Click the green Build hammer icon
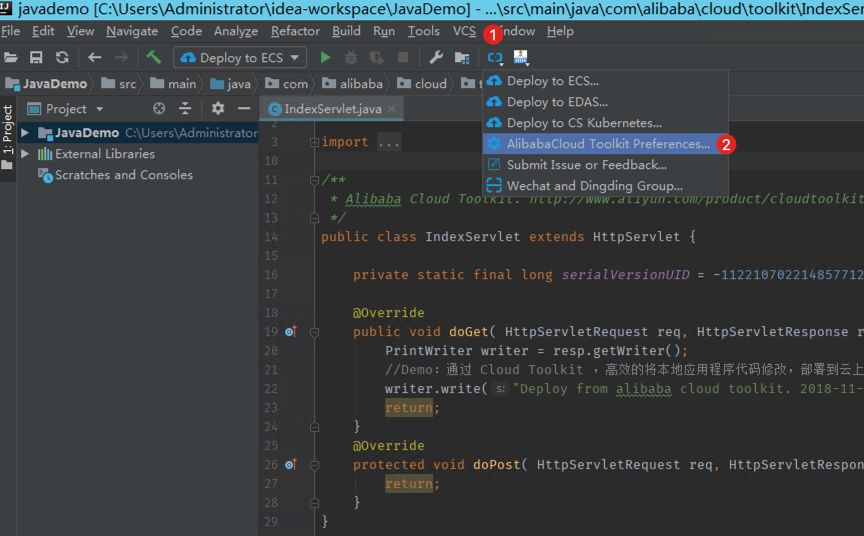This screenshot has height=536, width=864. coord(154,57)
